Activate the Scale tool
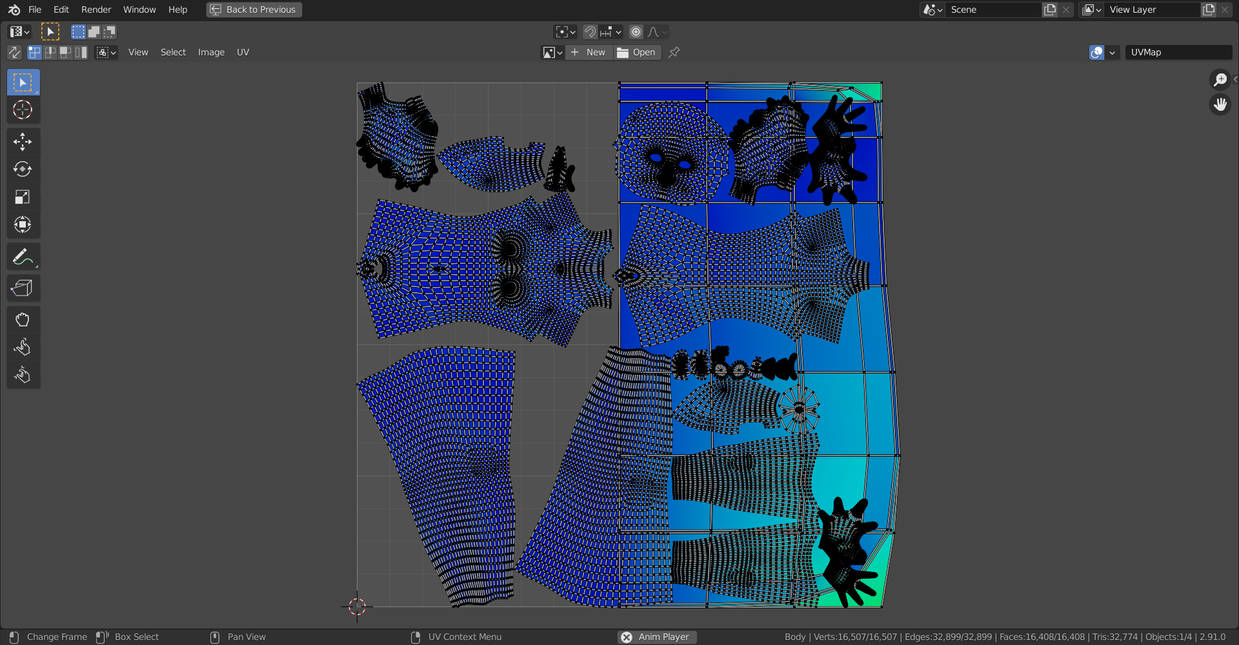 pos(23,197)
